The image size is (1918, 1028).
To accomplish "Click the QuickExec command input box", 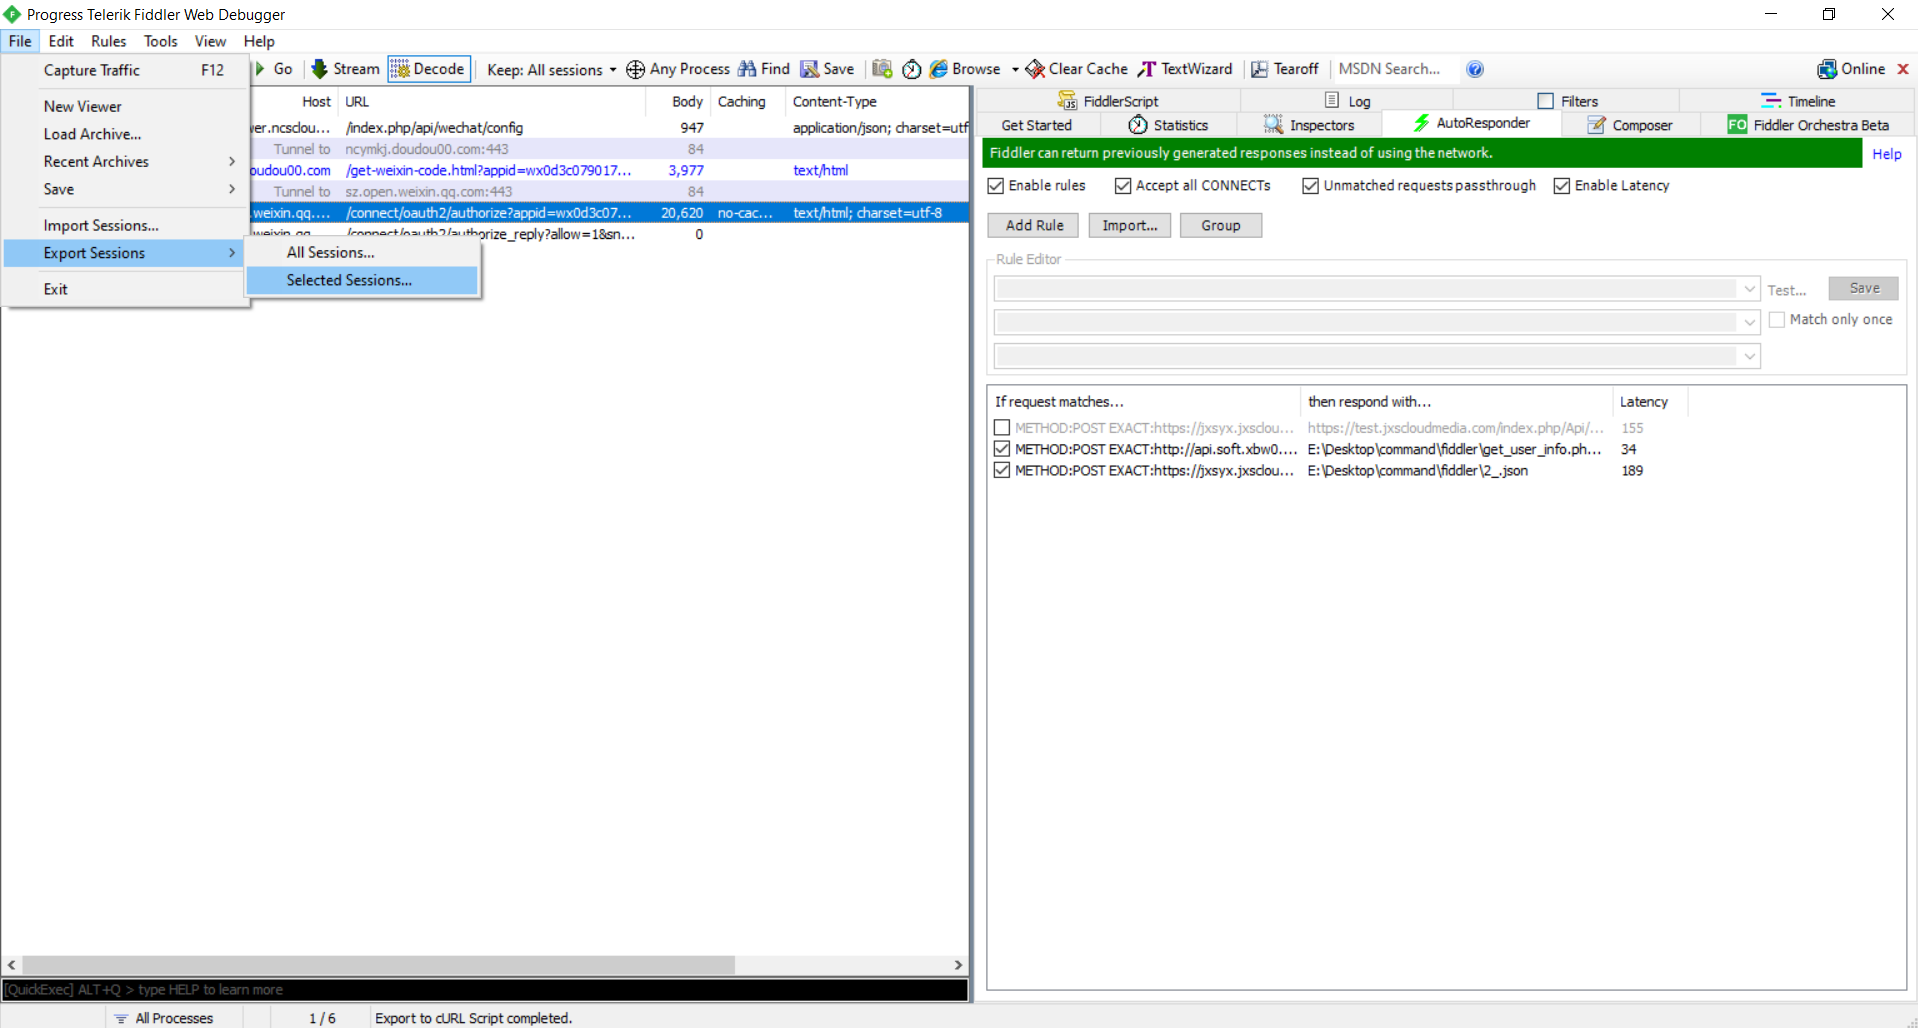I will pyautogui.click(x=485, y=990).
